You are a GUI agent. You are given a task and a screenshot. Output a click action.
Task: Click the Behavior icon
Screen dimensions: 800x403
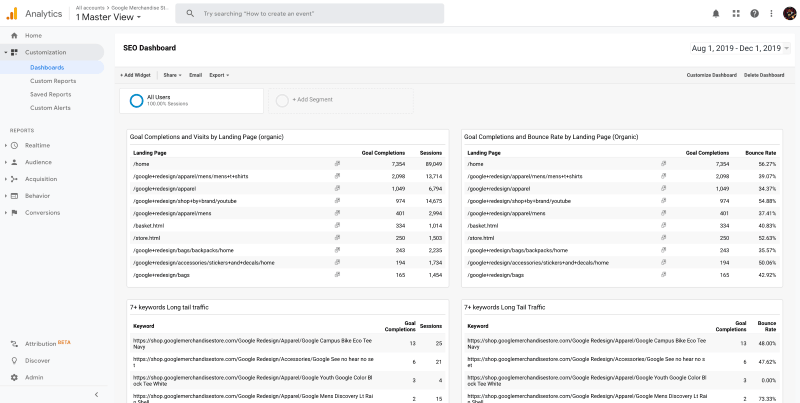tap(14, 196)
